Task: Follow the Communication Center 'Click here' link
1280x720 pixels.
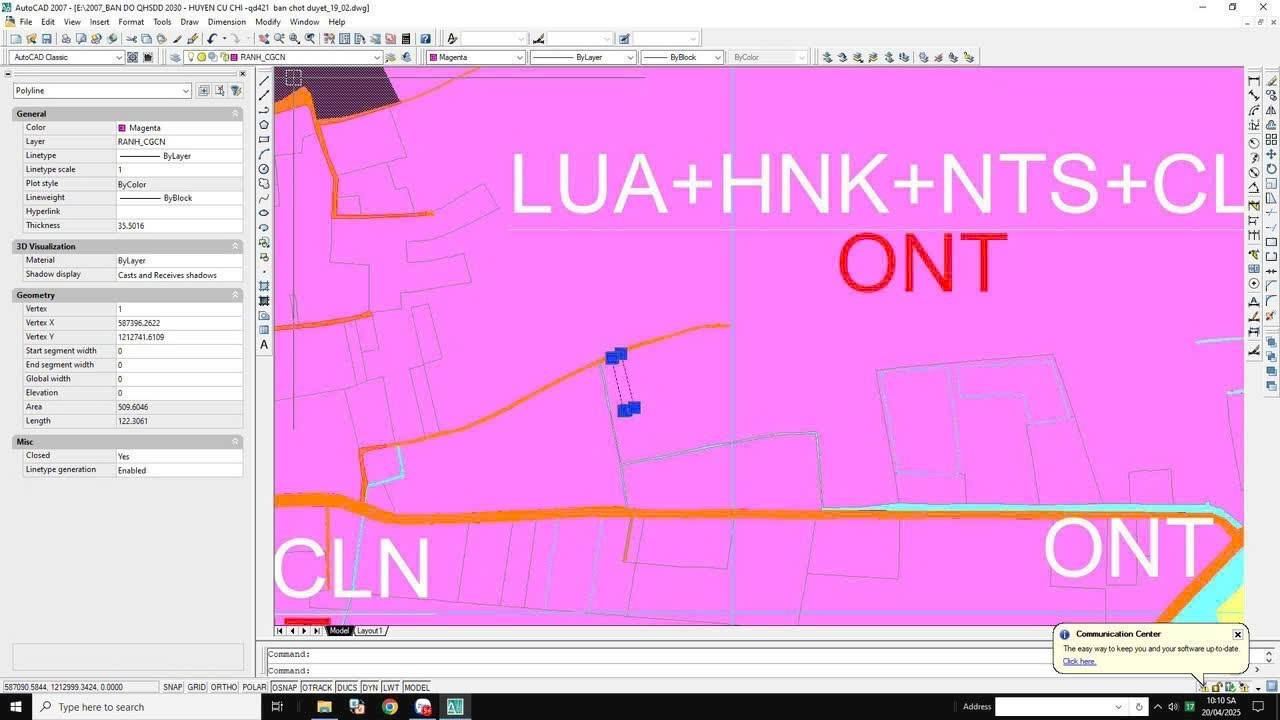Action: [1078, 661]
